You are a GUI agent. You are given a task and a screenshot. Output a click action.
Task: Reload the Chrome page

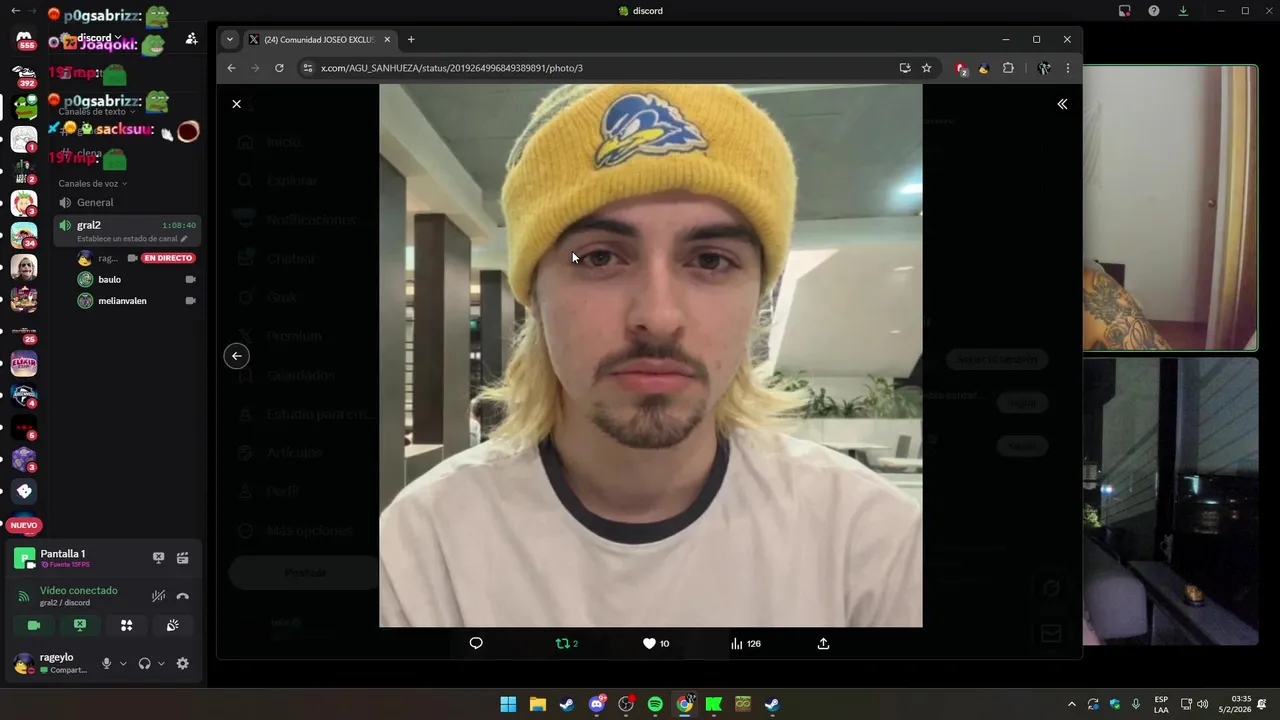pyautogui.click(x=279, y=68)
